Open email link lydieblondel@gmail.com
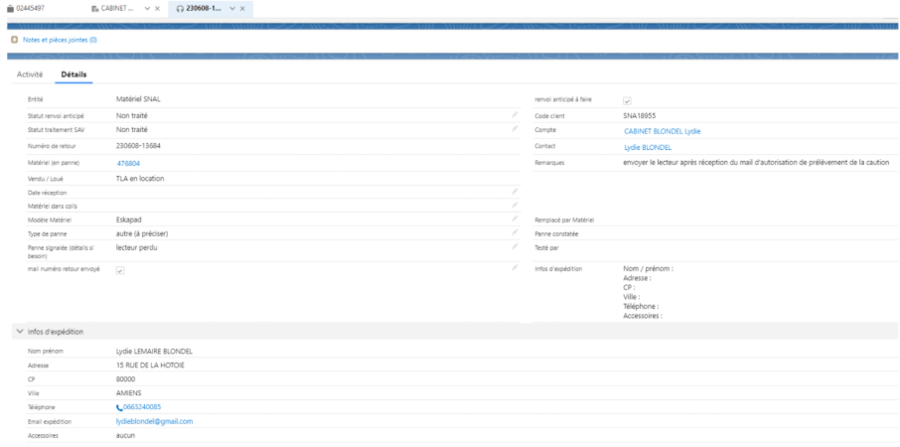The width and height of the screenshot is (900, 447). click(x=154, y=421)
